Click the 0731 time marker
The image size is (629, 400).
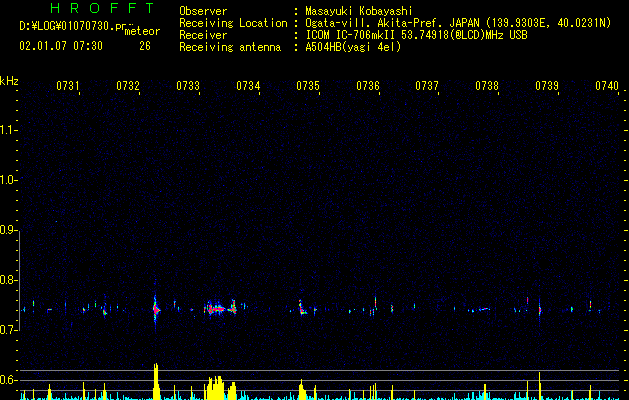pyautogui.click(x=67, y=86)
